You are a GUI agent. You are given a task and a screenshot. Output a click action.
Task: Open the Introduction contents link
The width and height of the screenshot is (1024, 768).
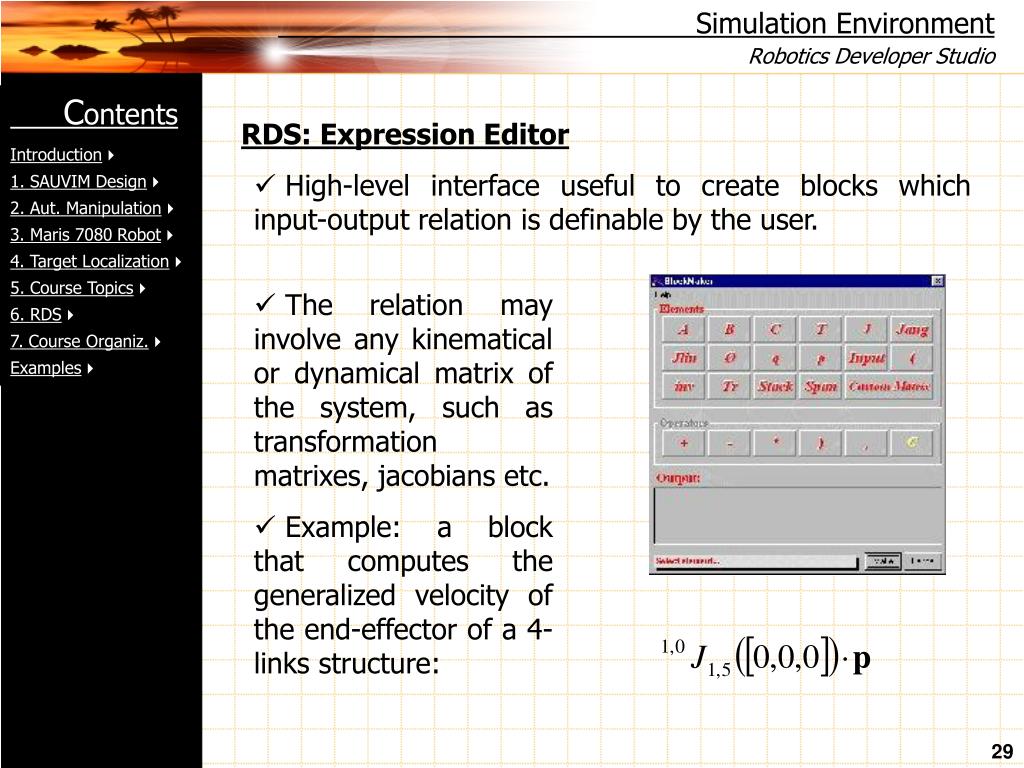click(56, 155)
